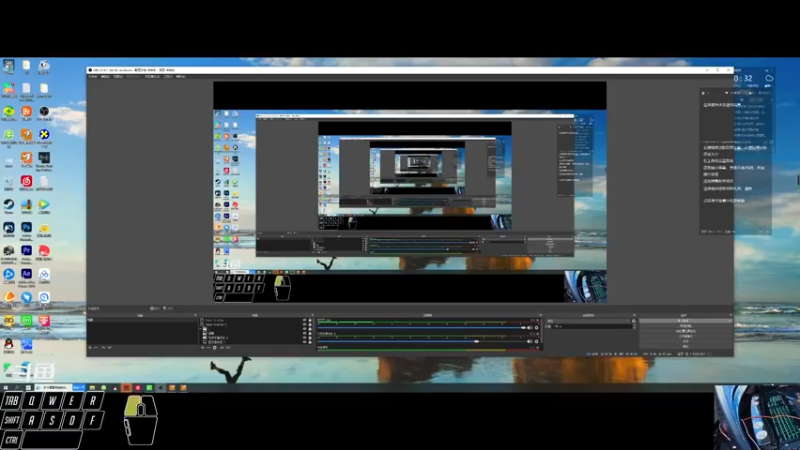Open the taskbar search icon

(x=16, y=388)
